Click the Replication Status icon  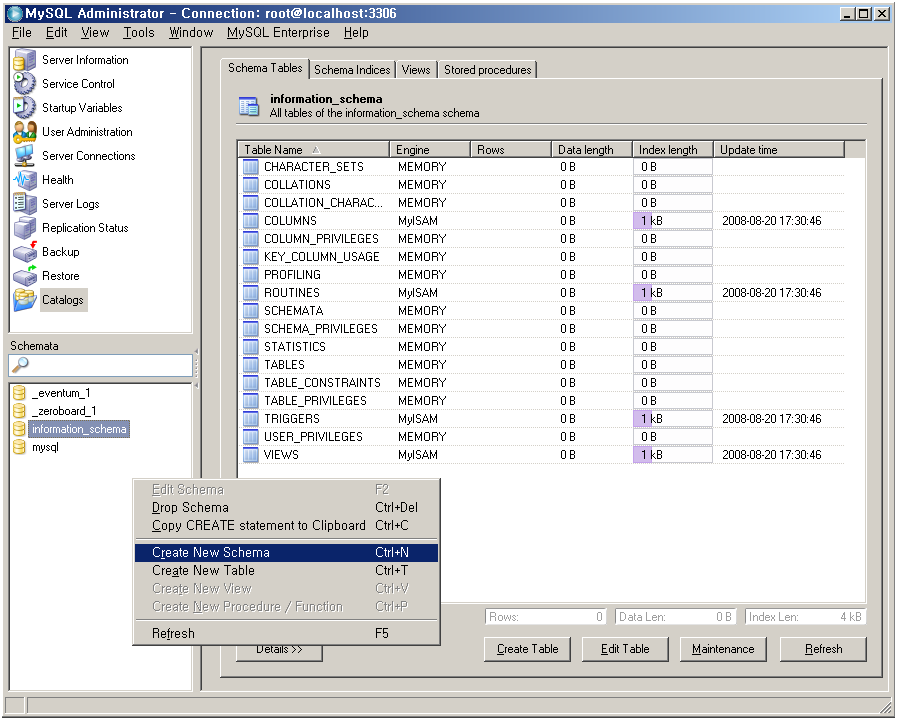click(x=25, y=228)
